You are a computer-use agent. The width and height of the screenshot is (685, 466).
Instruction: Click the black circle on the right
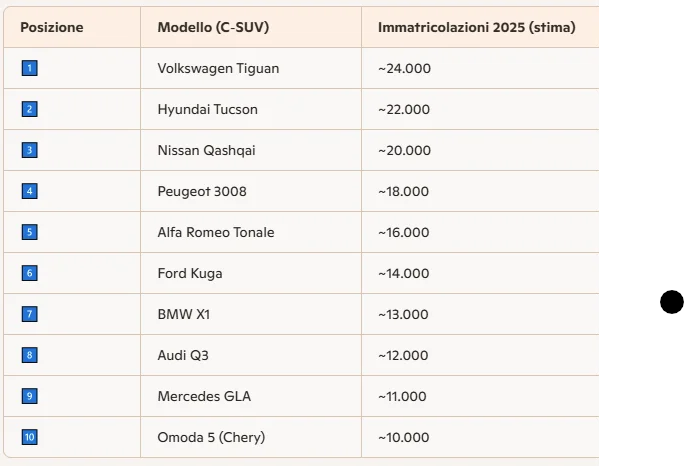point(671,302)
